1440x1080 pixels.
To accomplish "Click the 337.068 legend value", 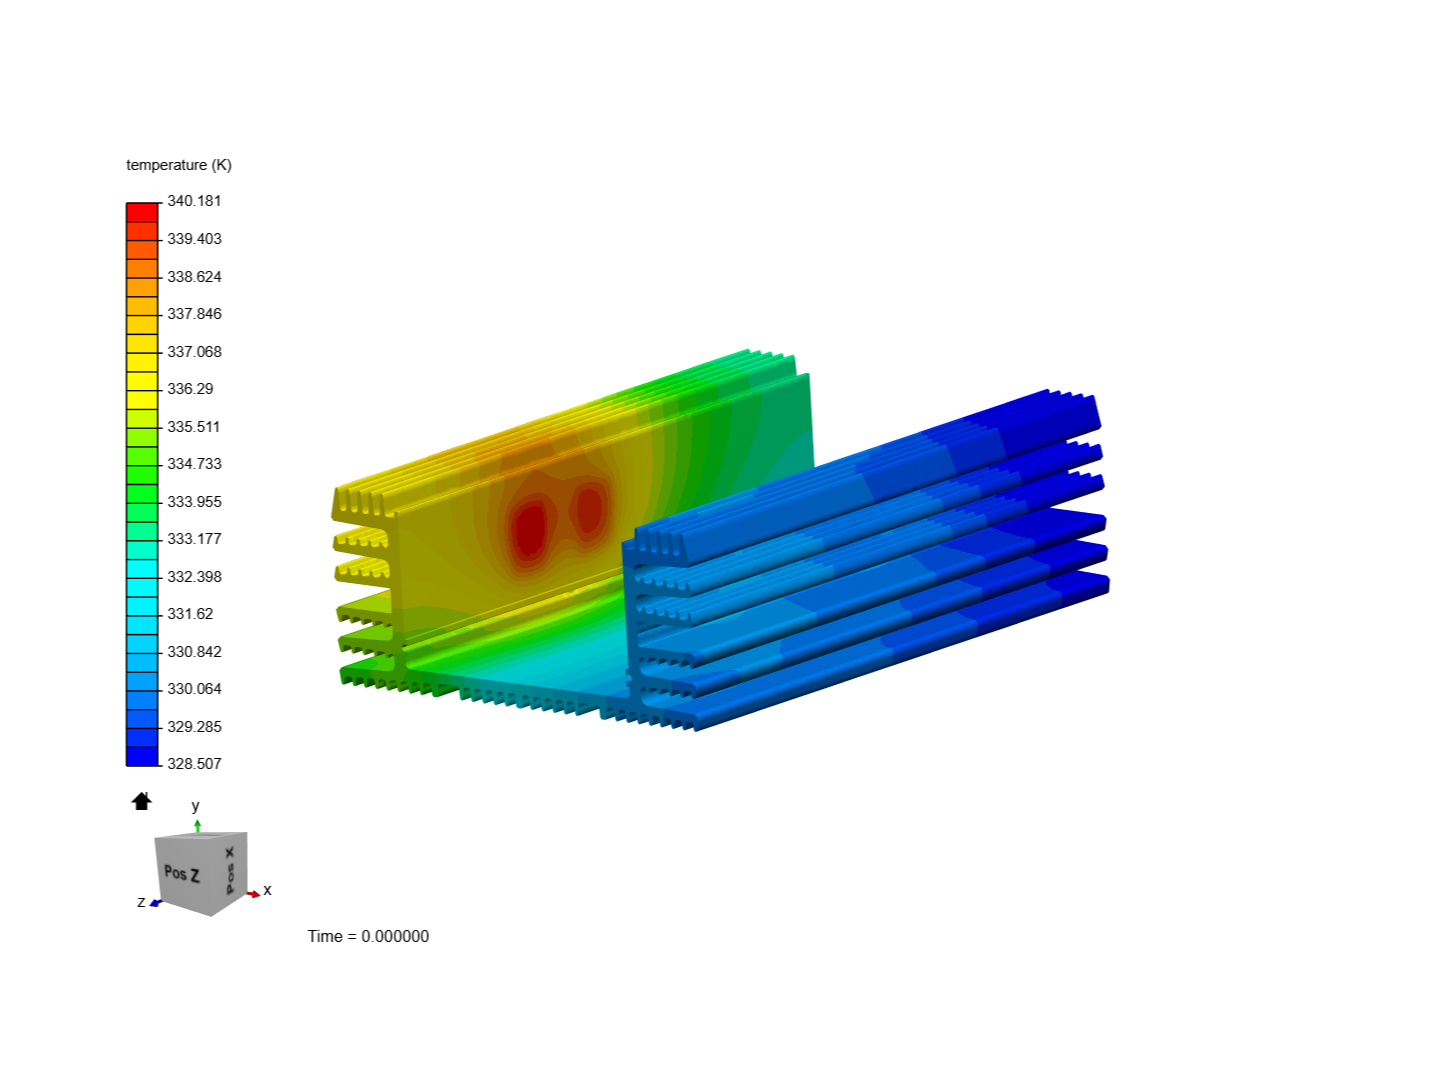I will point(194,352).
